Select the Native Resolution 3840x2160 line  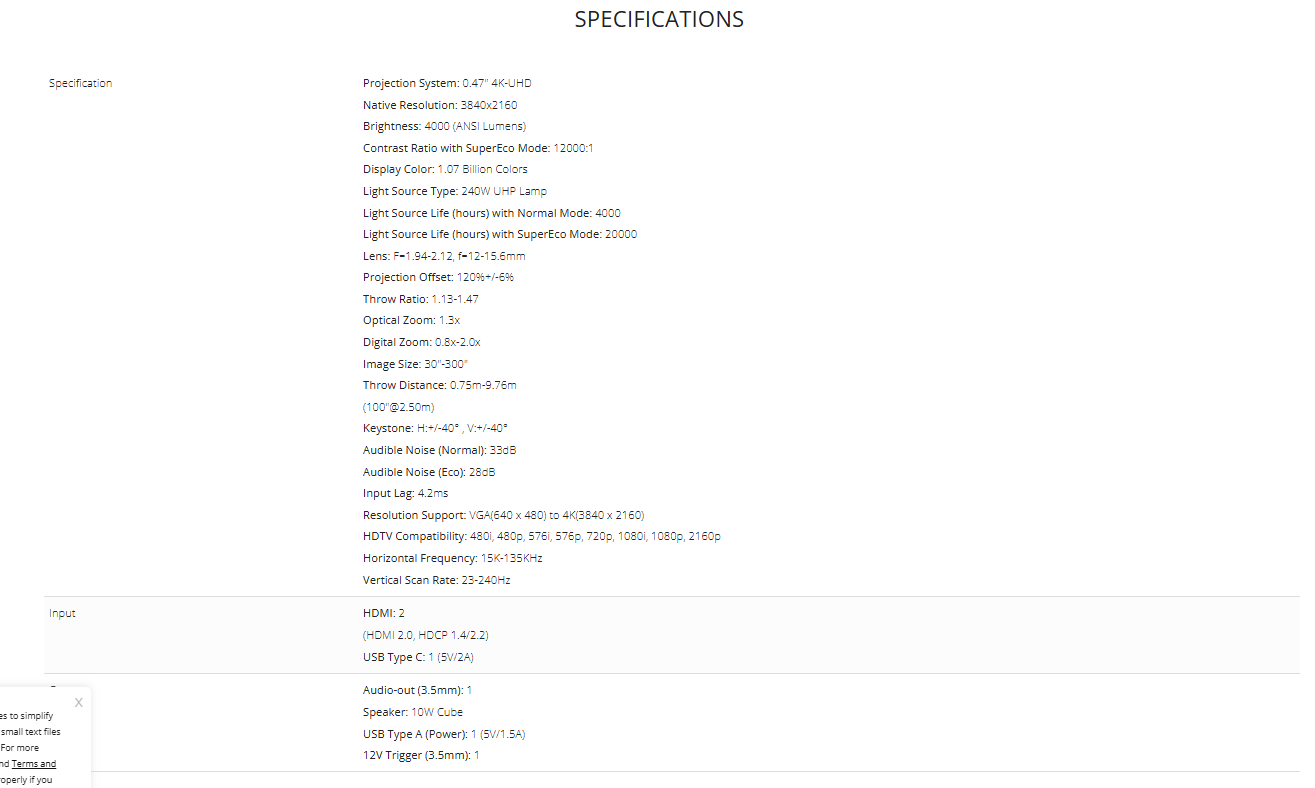coord(440,105)
